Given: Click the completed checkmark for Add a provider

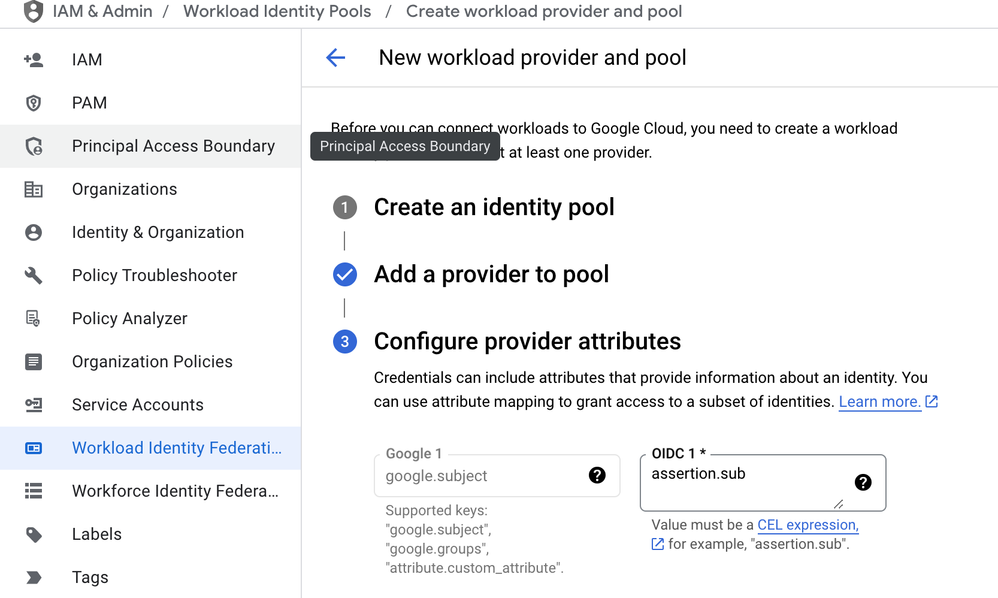Looking at the screenshot, I should click(x=345, y=275).
